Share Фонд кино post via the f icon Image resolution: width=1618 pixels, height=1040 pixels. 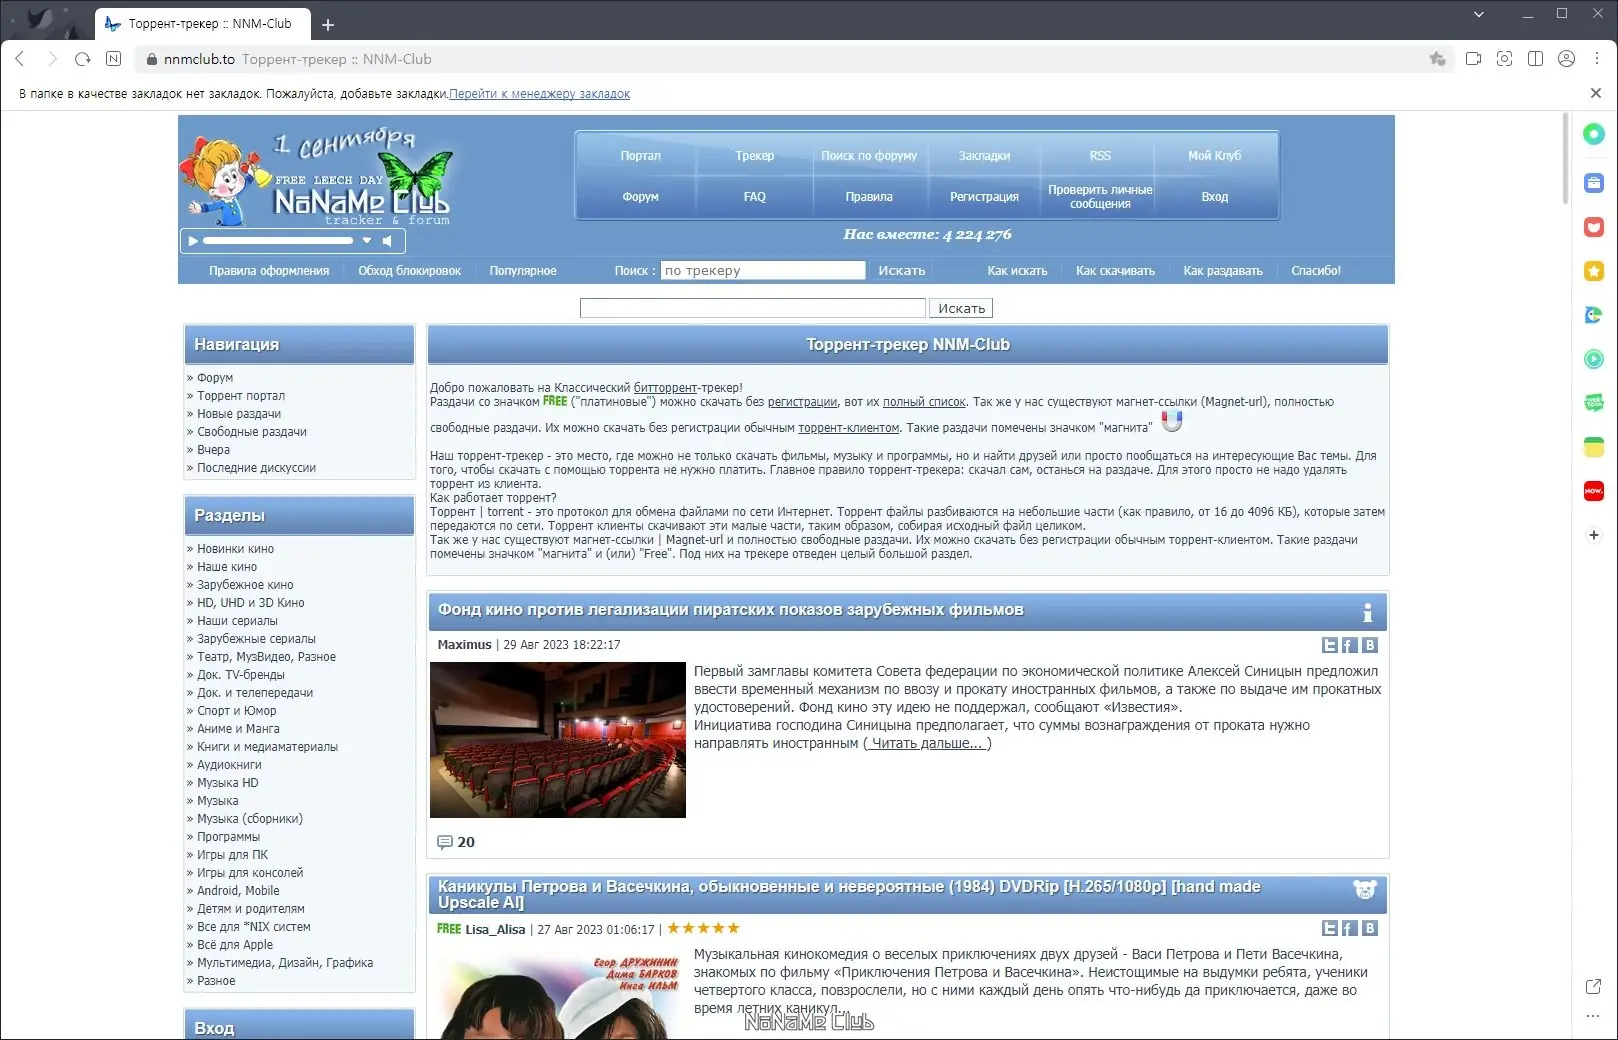coord(1349,646)
